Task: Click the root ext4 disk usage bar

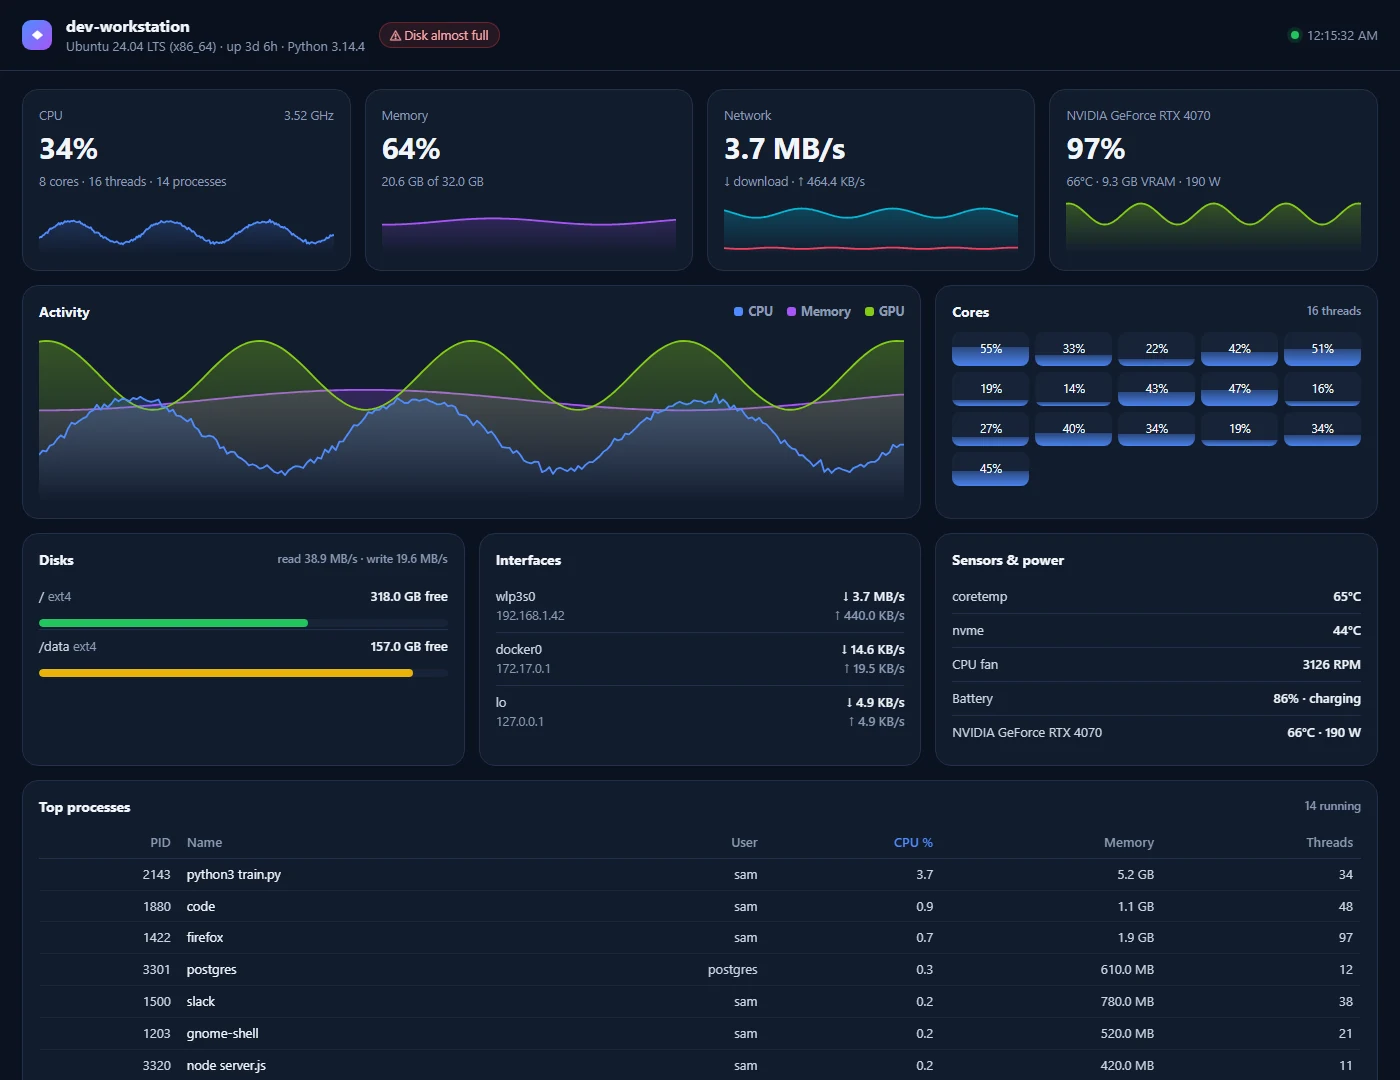Action: point(243,623)
